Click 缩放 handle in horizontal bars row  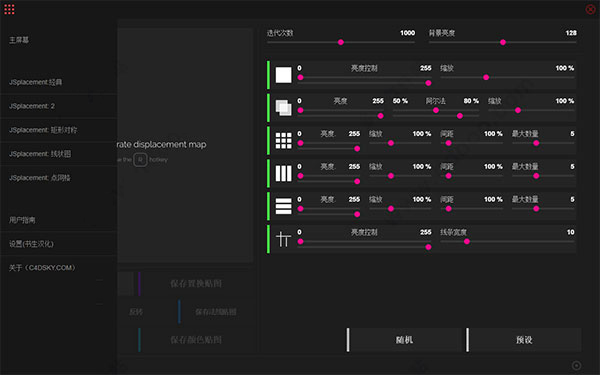tap(391, 209)
